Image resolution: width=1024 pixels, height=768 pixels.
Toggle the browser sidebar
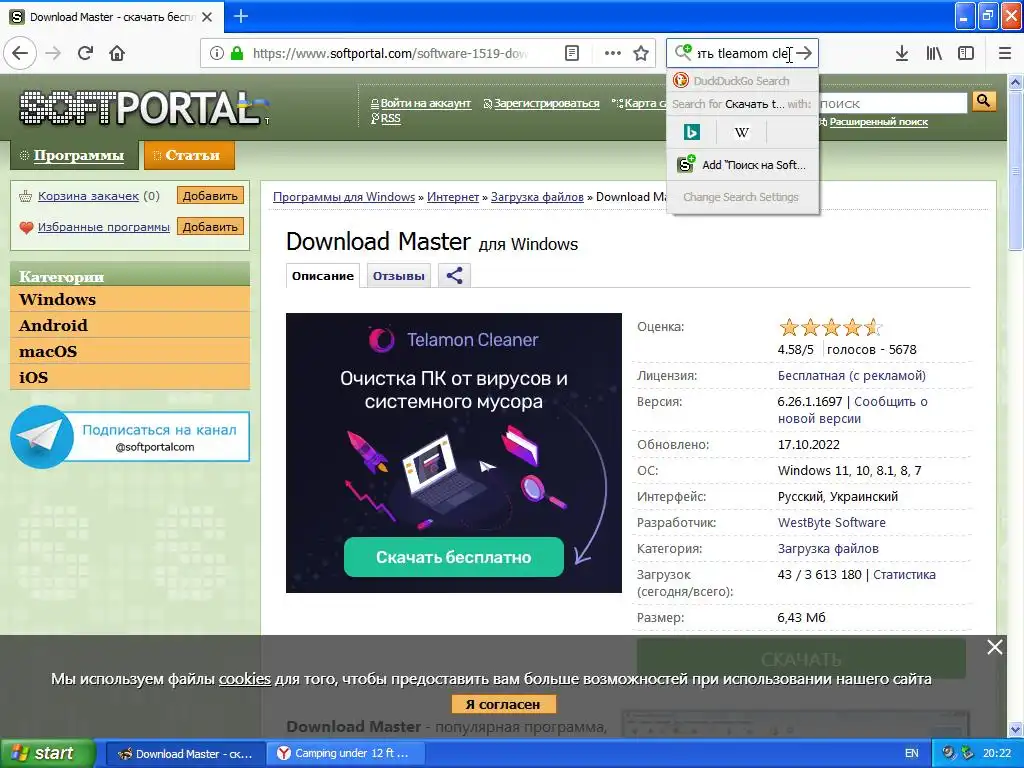click(966, 53)
